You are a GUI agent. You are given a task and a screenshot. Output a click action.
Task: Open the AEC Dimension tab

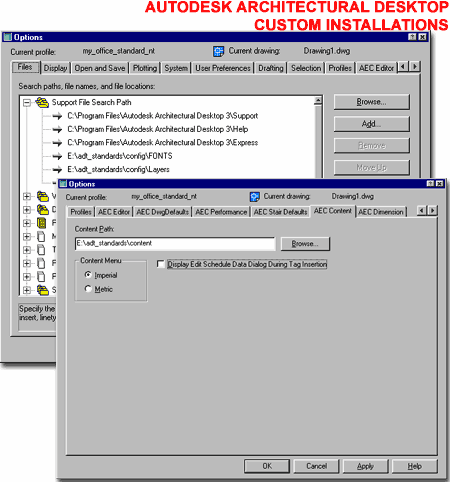pyautogui.click(x=381, y=212)
